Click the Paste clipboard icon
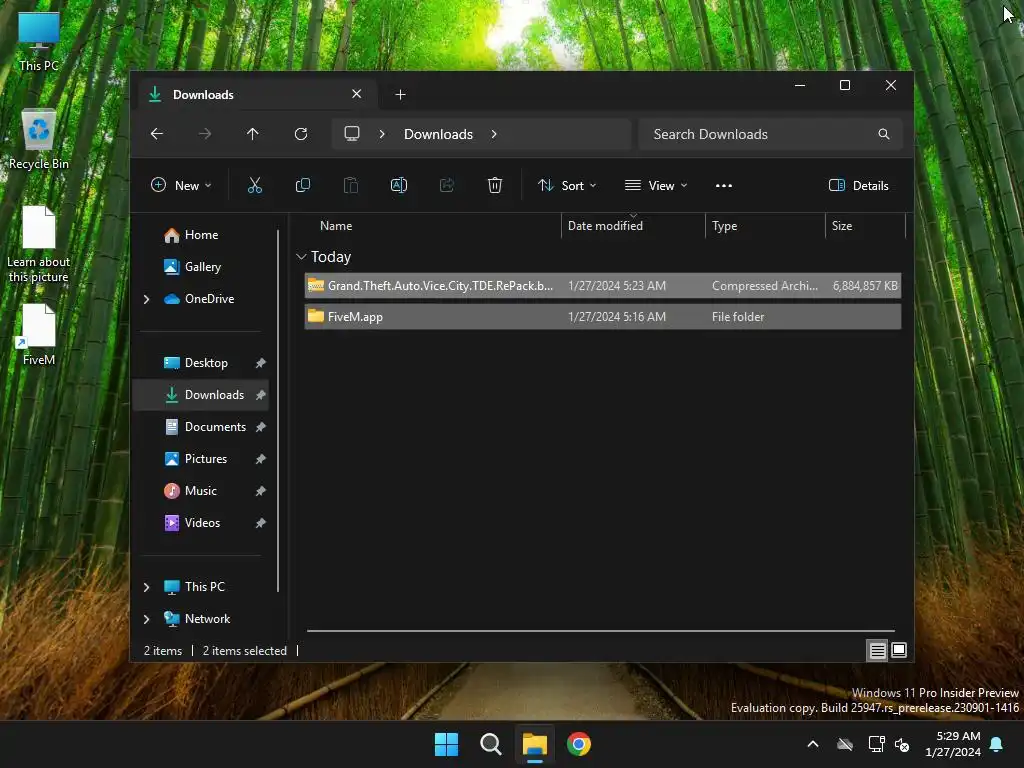 [x=351, y=185]
